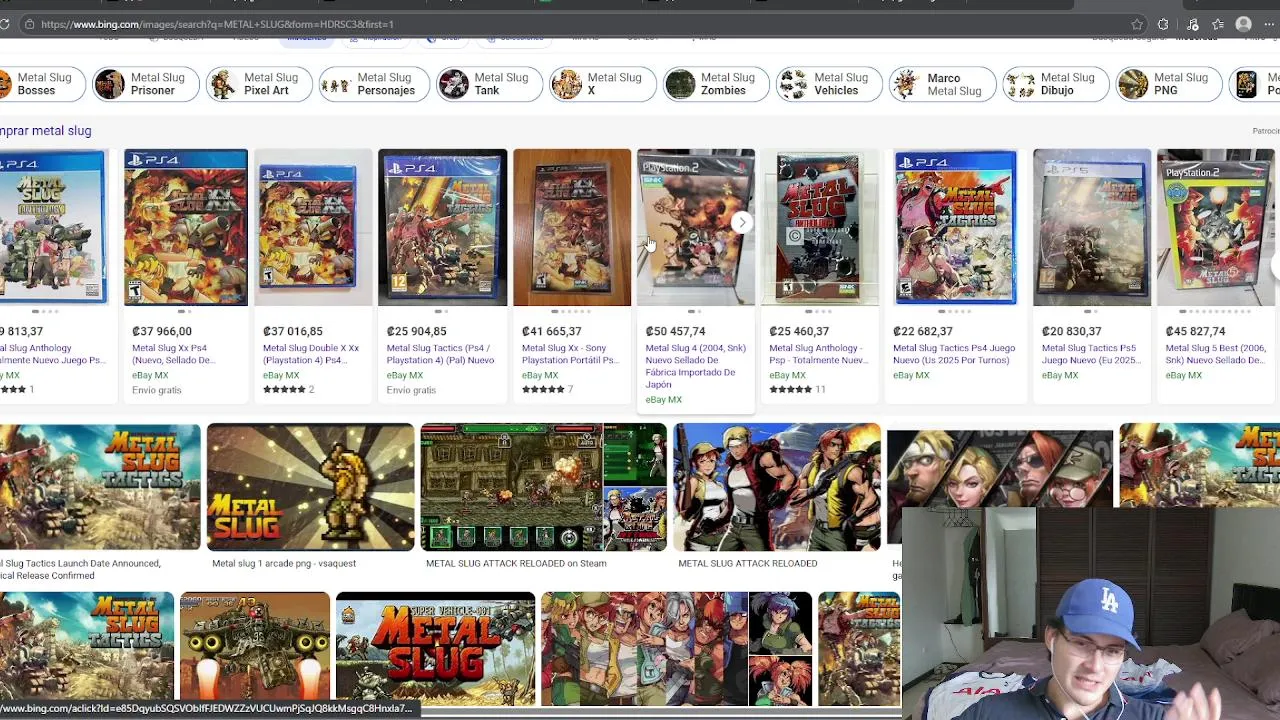Click the ₡41 665,37 price
This screenshot has height=720, width=1280.
click(551, 331)
